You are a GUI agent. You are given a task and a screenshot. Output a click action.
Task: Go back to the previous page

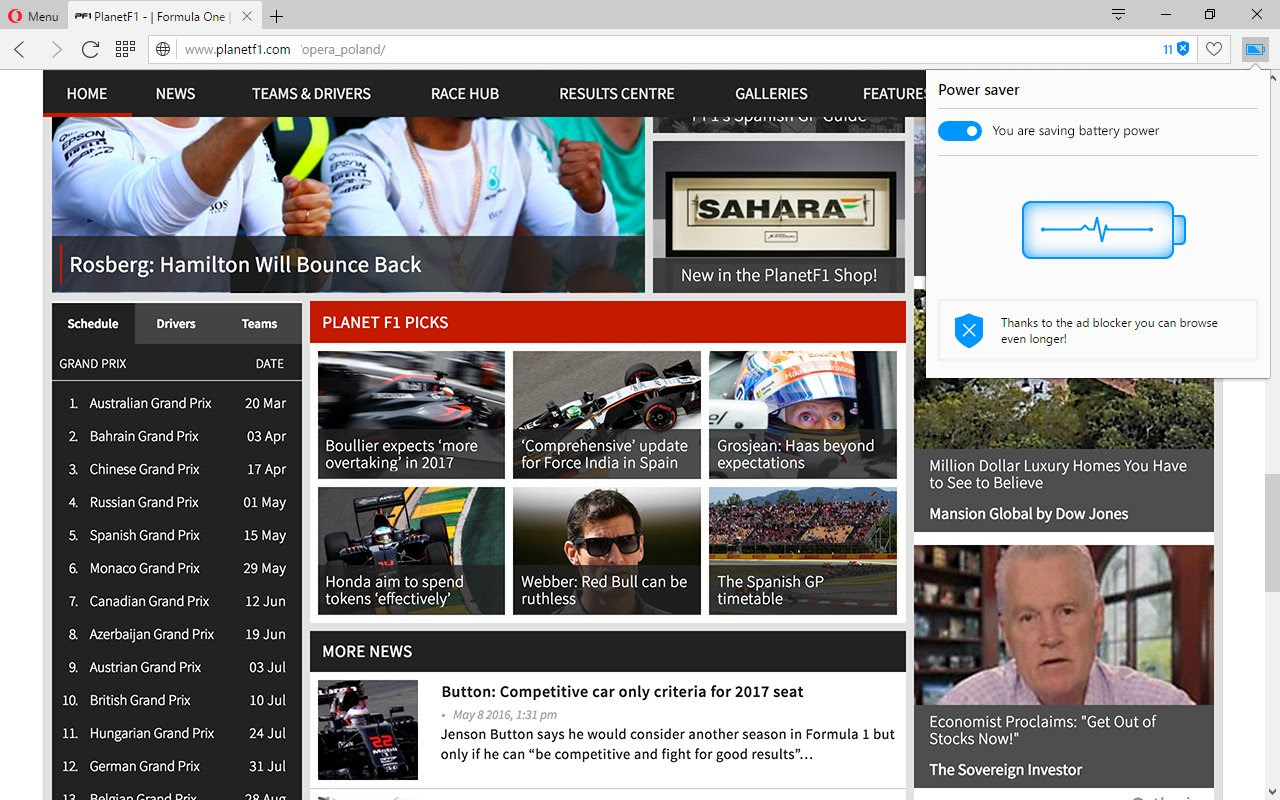19,49
